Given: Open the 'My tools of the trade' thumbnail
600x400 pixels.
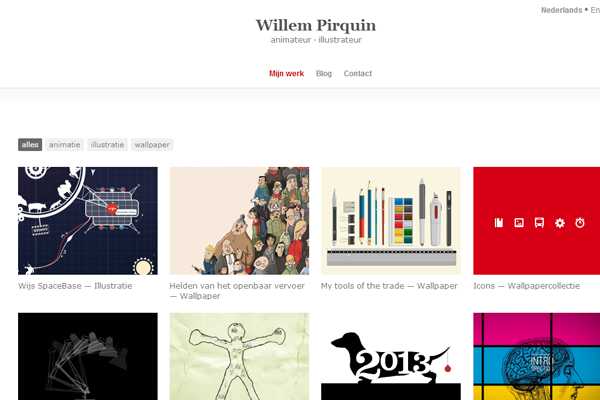Looking at the screenshot, I should (x=391, y=220).
